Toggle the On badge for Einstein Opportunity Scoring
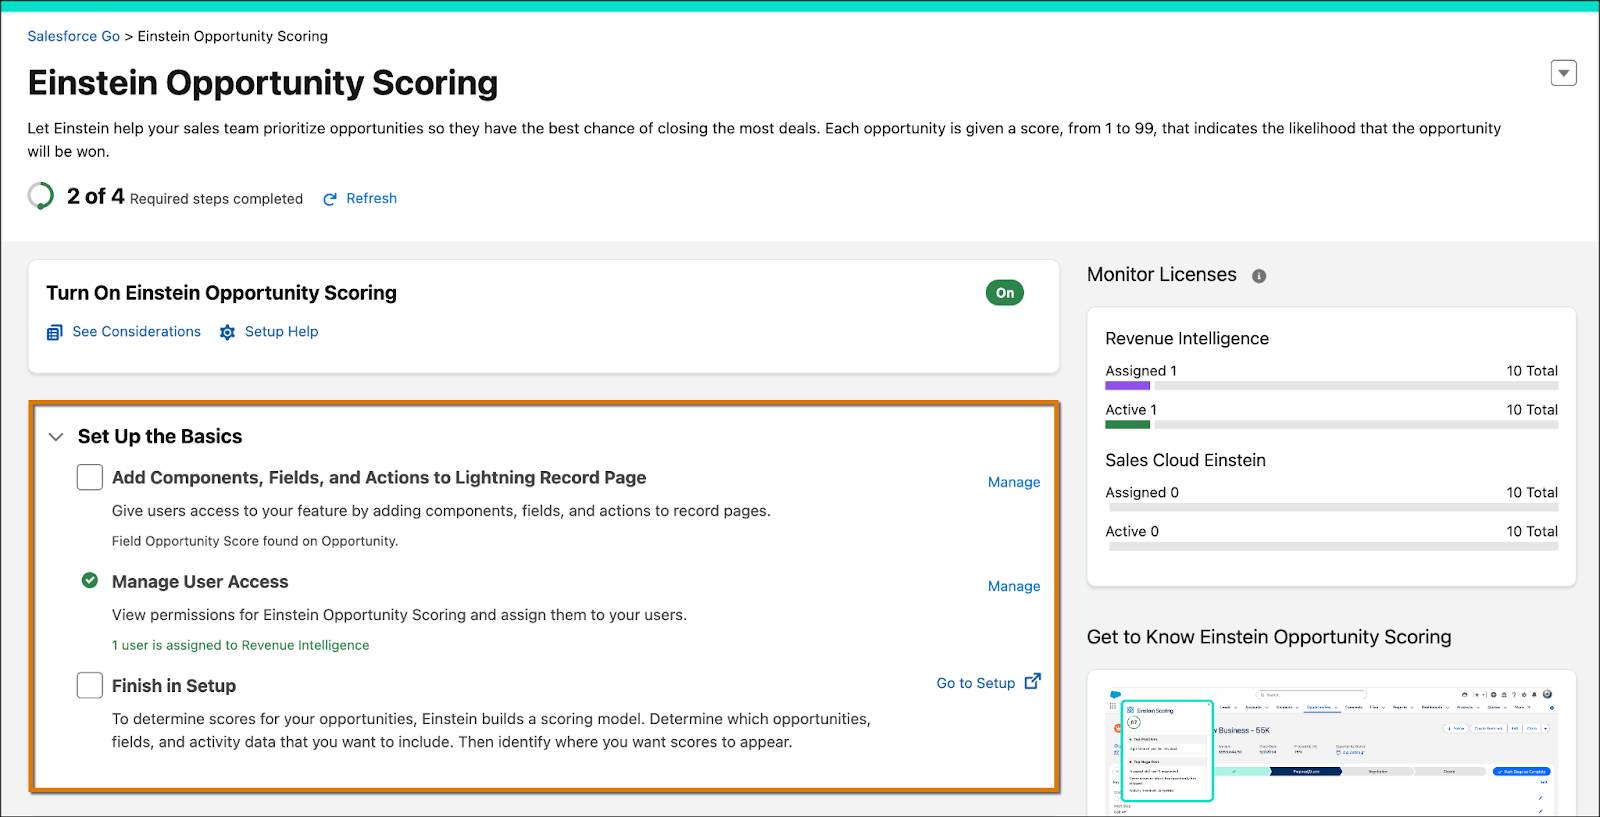Image resolution: width=1600 pixels, height=817 pixels. point(1004,293)
